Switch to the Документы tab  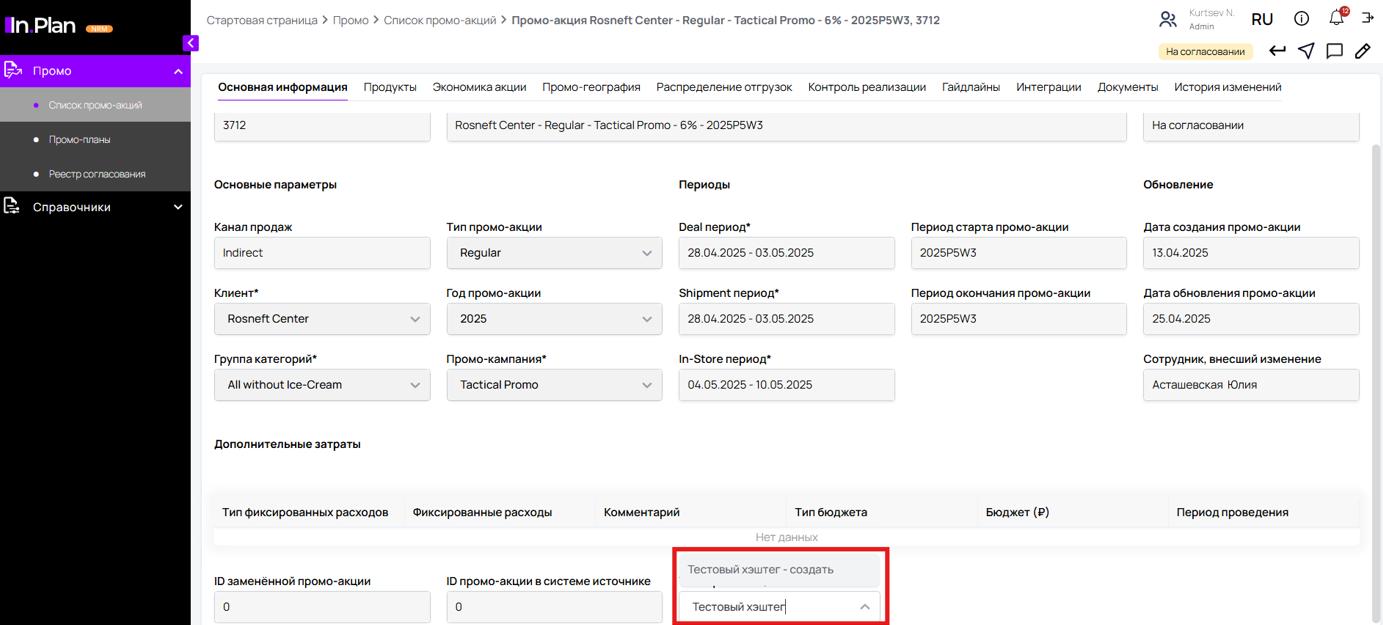[x=1128, y=87]
